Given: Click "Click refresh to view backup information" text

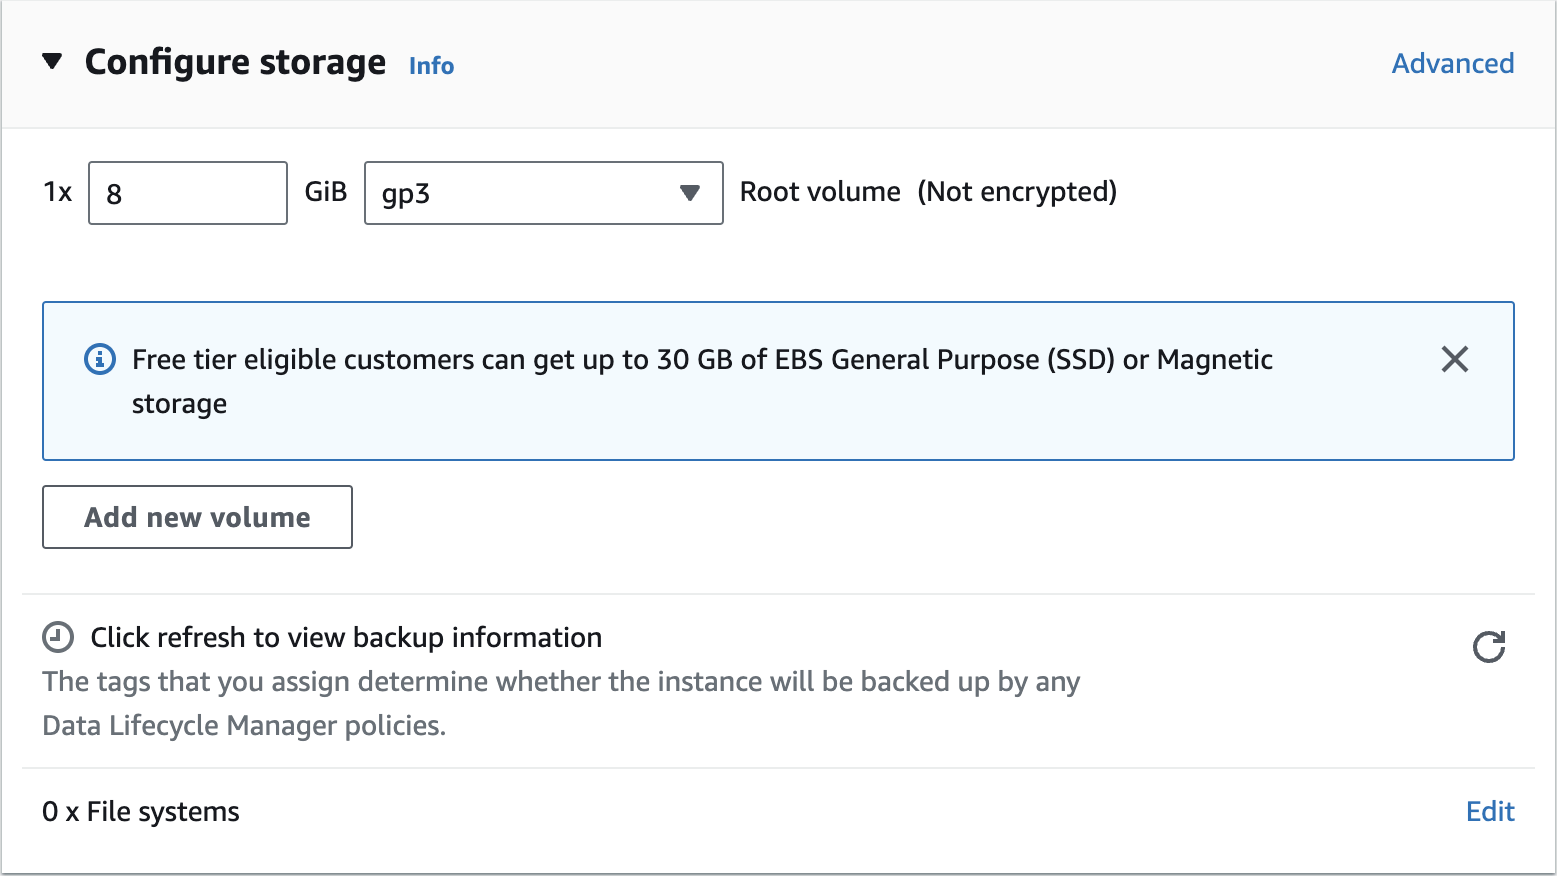Looking at the screenshot, I should [x=346, y=637].
